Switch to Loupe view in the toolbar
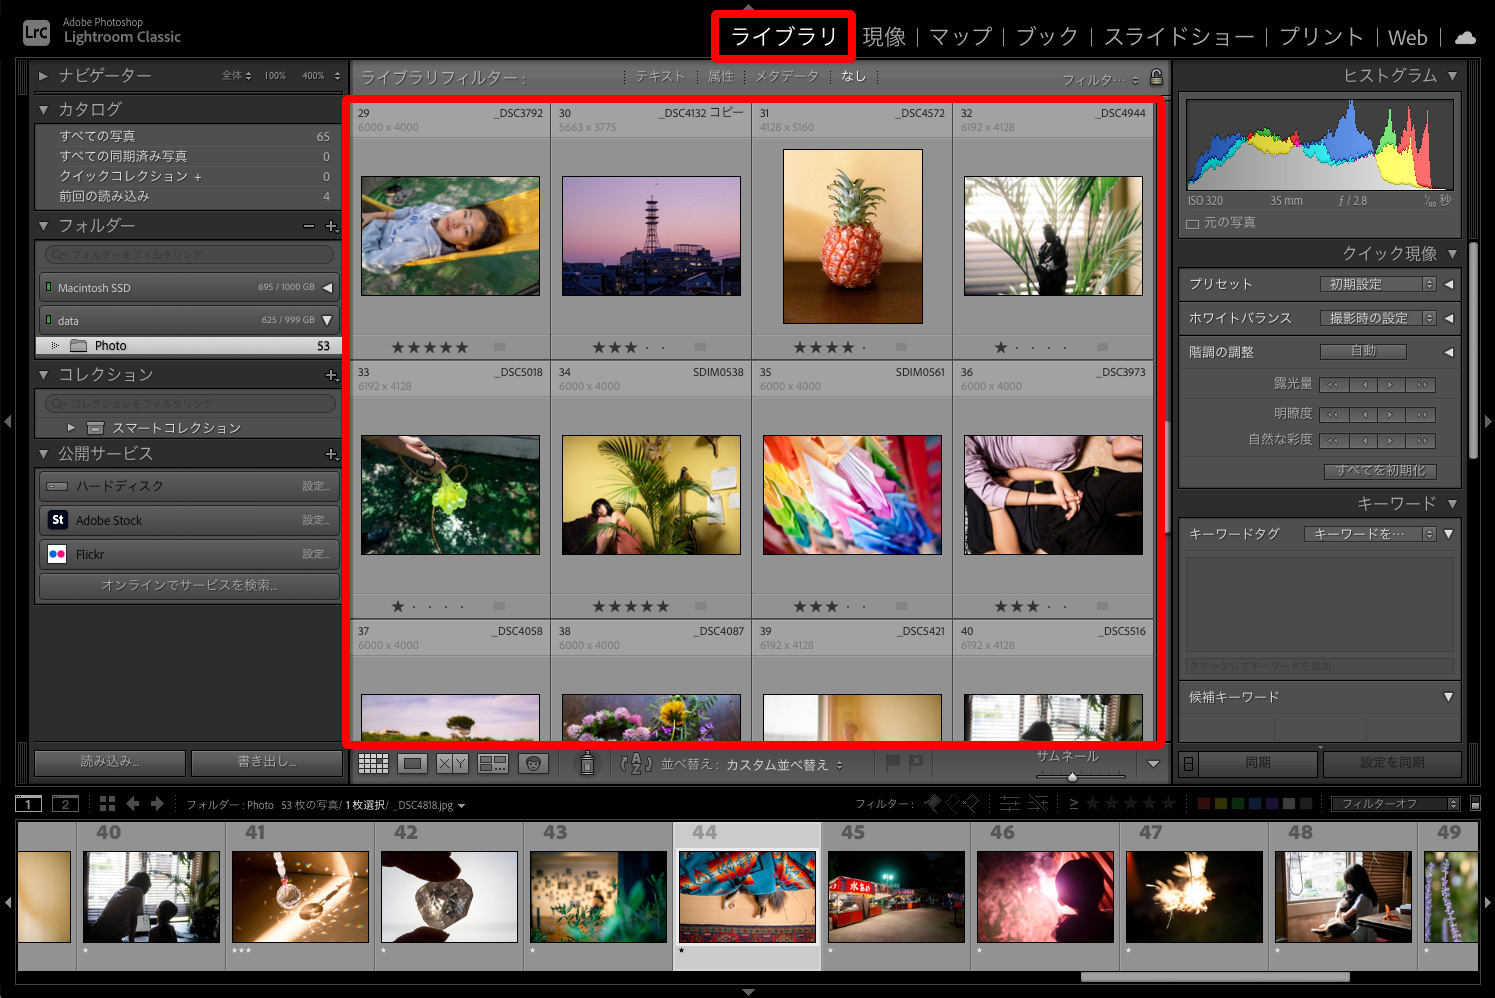This screenshot has height=998, width=1495. [x=412, y=764]
